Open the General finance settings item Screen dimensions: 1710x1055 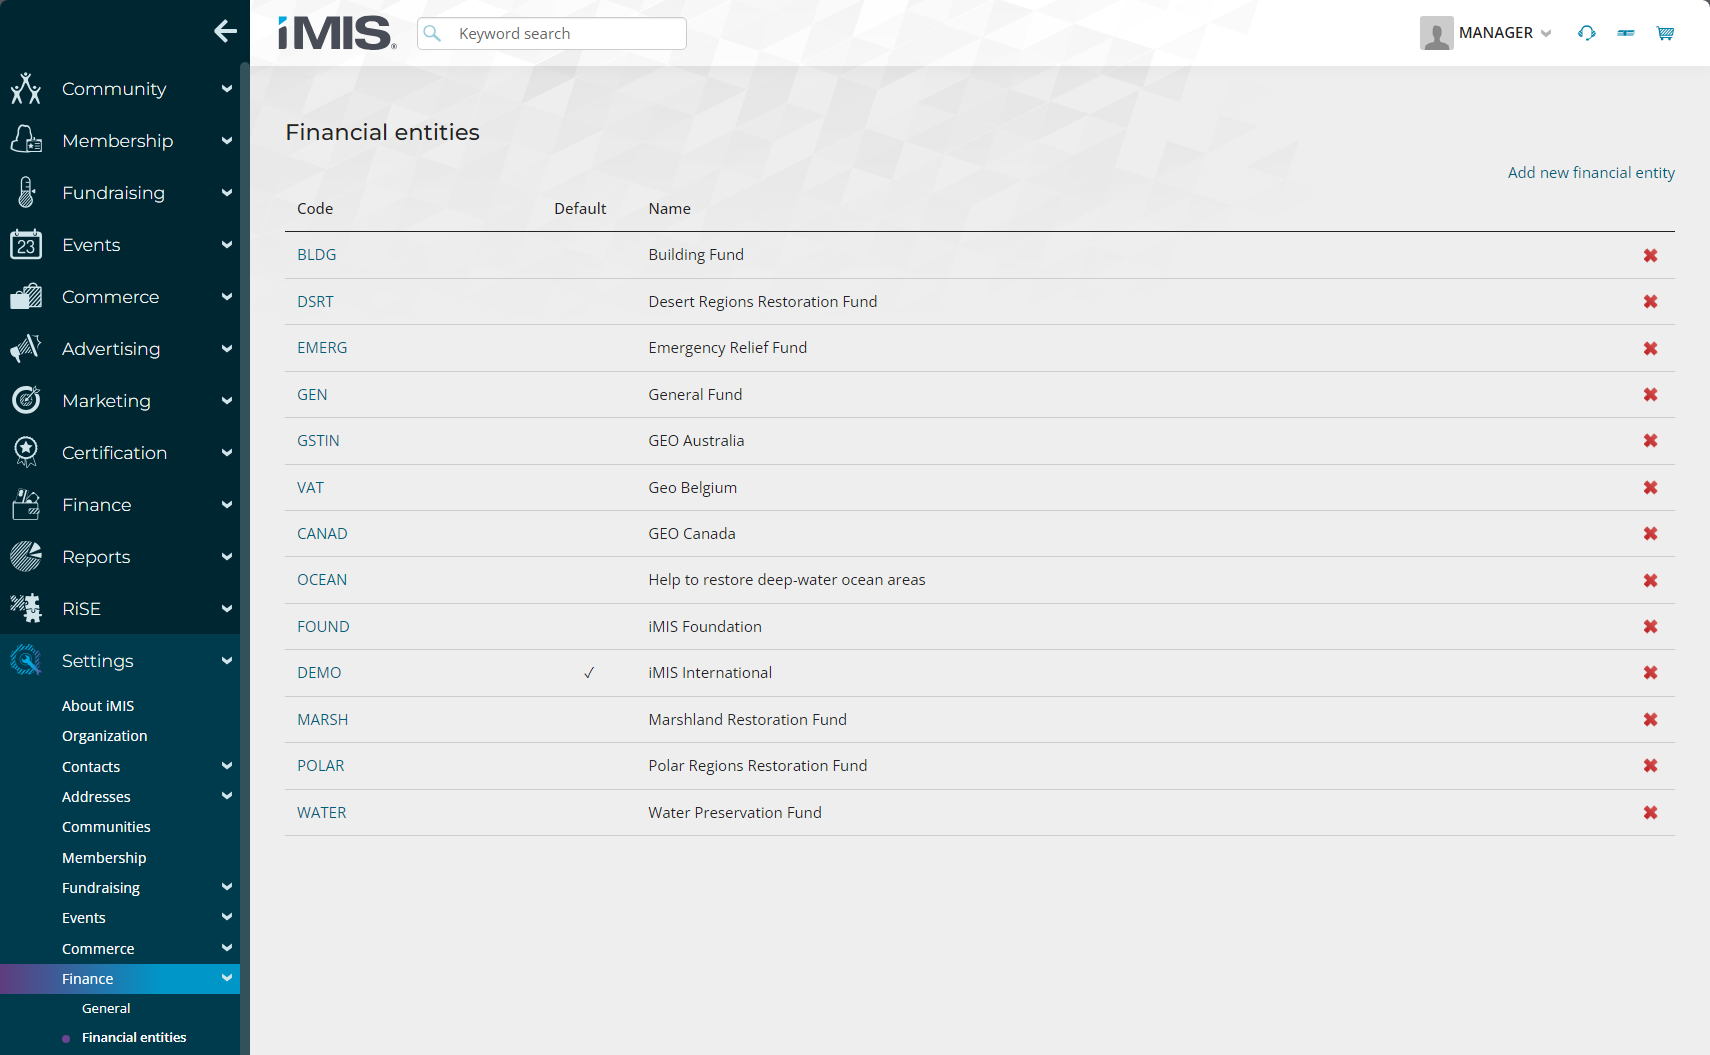point(106,1008)
